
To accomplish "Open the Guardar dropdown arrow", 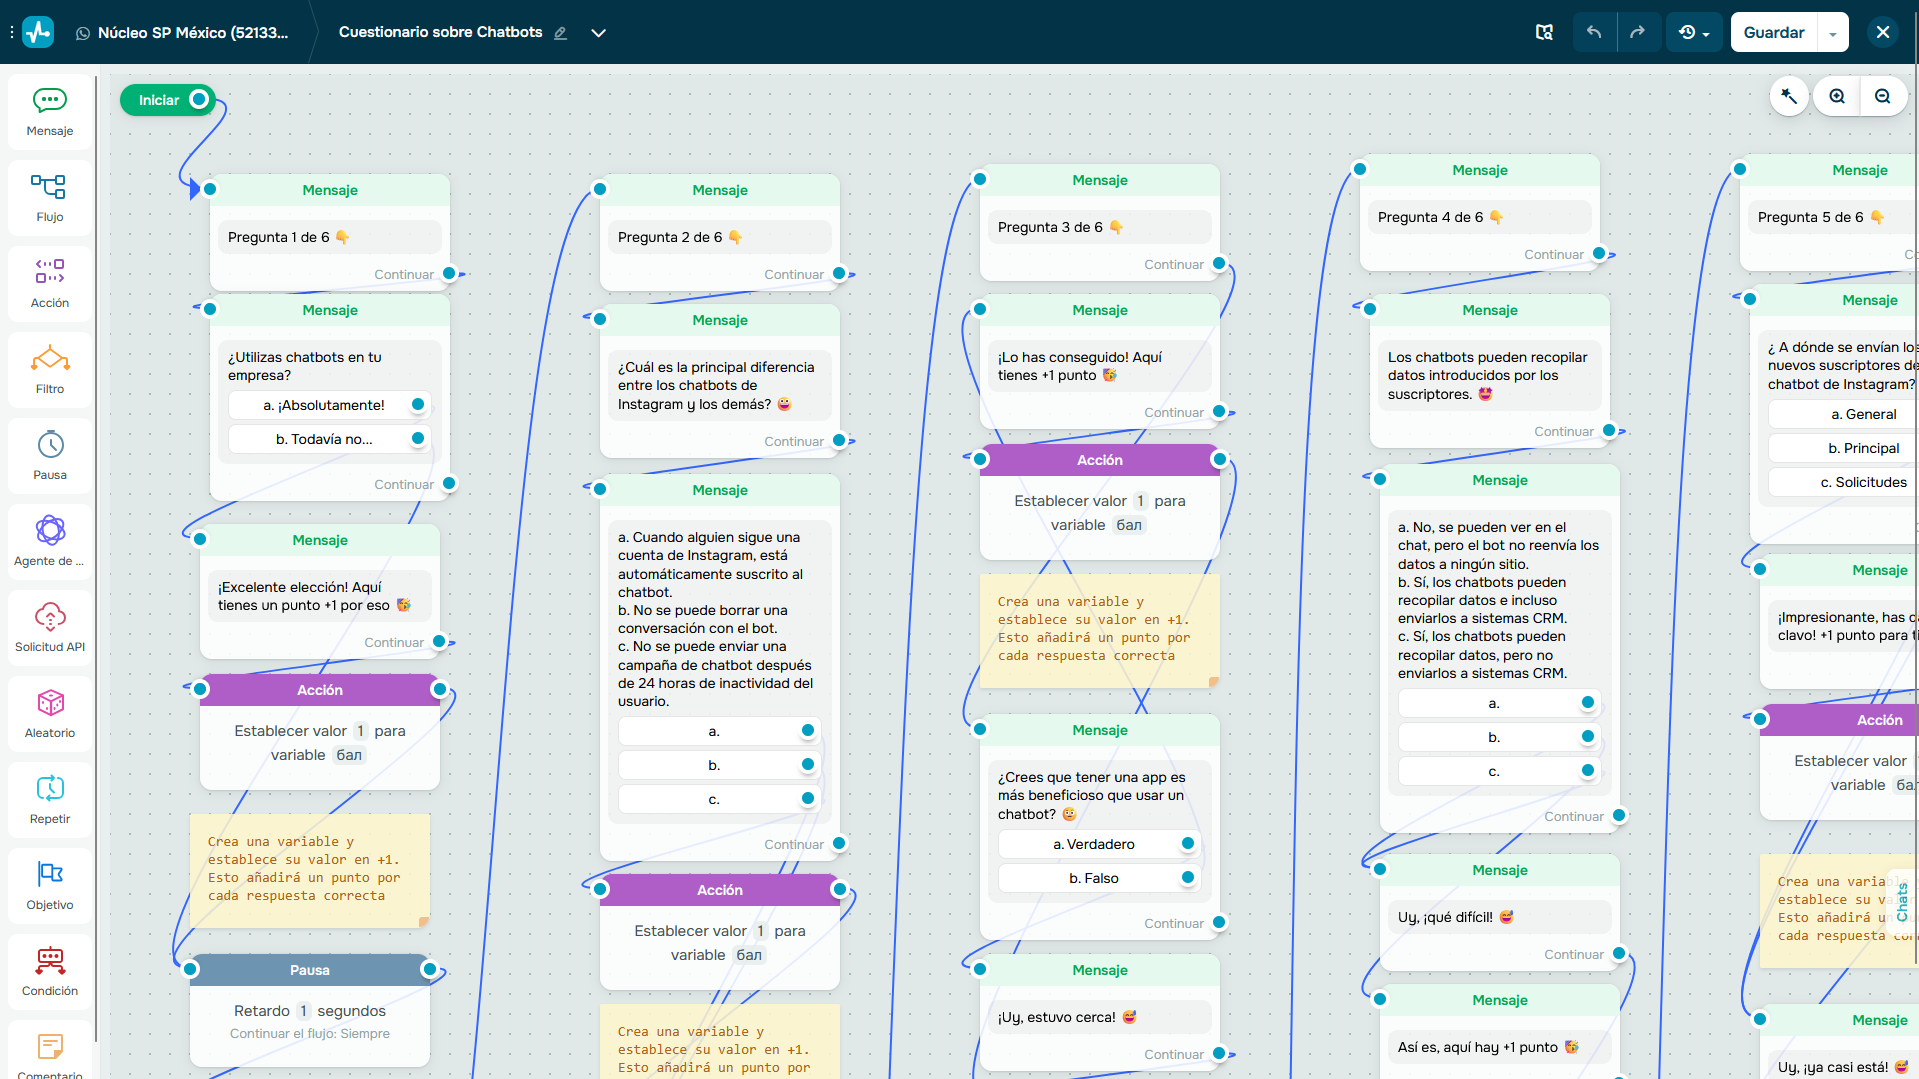I will (1833, 33).
